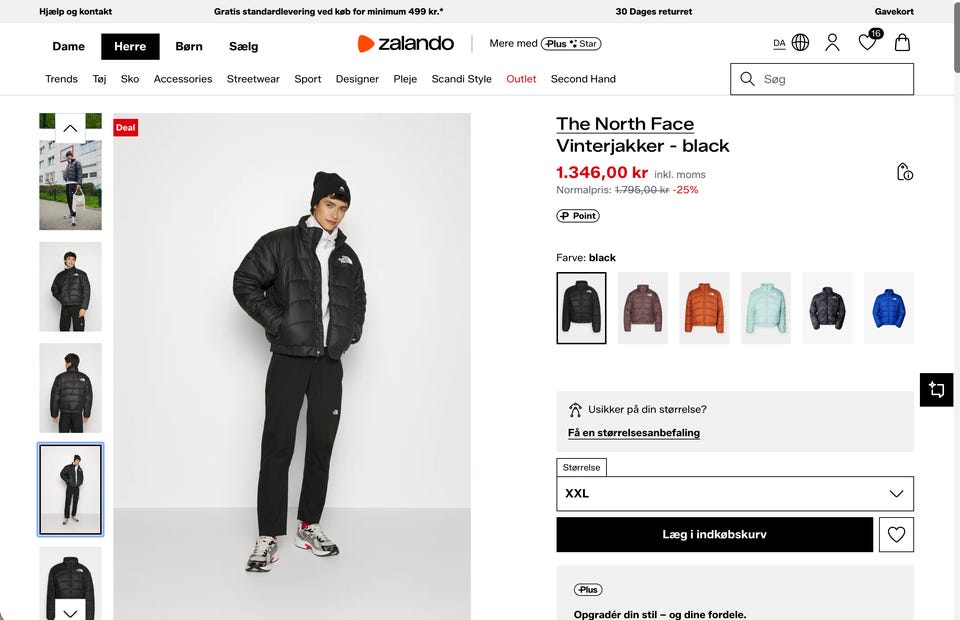Screen dimensions: 960x620
Task: Open the shopping bag icon
Action: click(x=902, y=43)
